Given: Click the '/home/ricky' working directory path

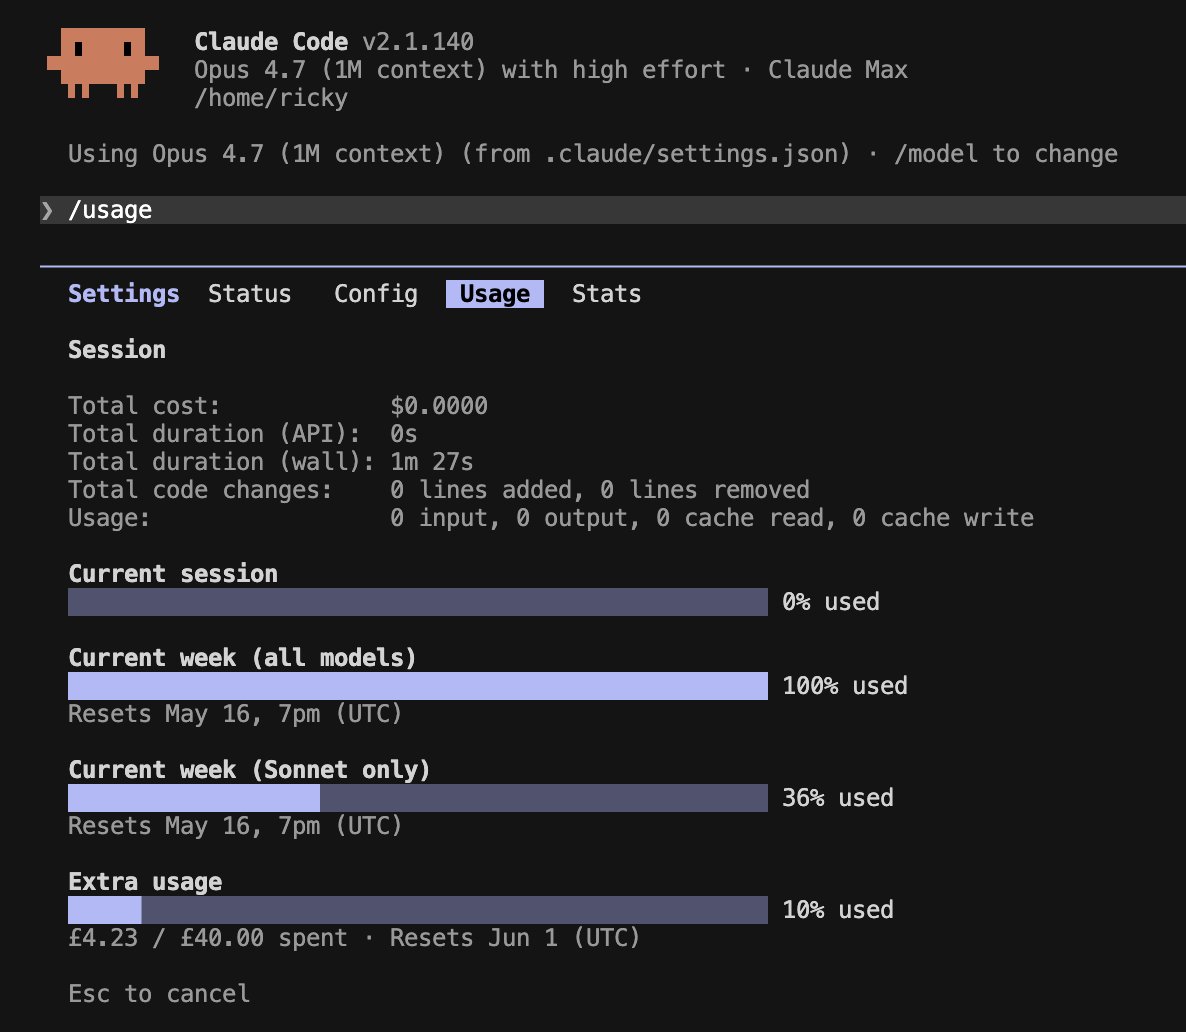Looking at the screenshot, I should pos(271,98).
